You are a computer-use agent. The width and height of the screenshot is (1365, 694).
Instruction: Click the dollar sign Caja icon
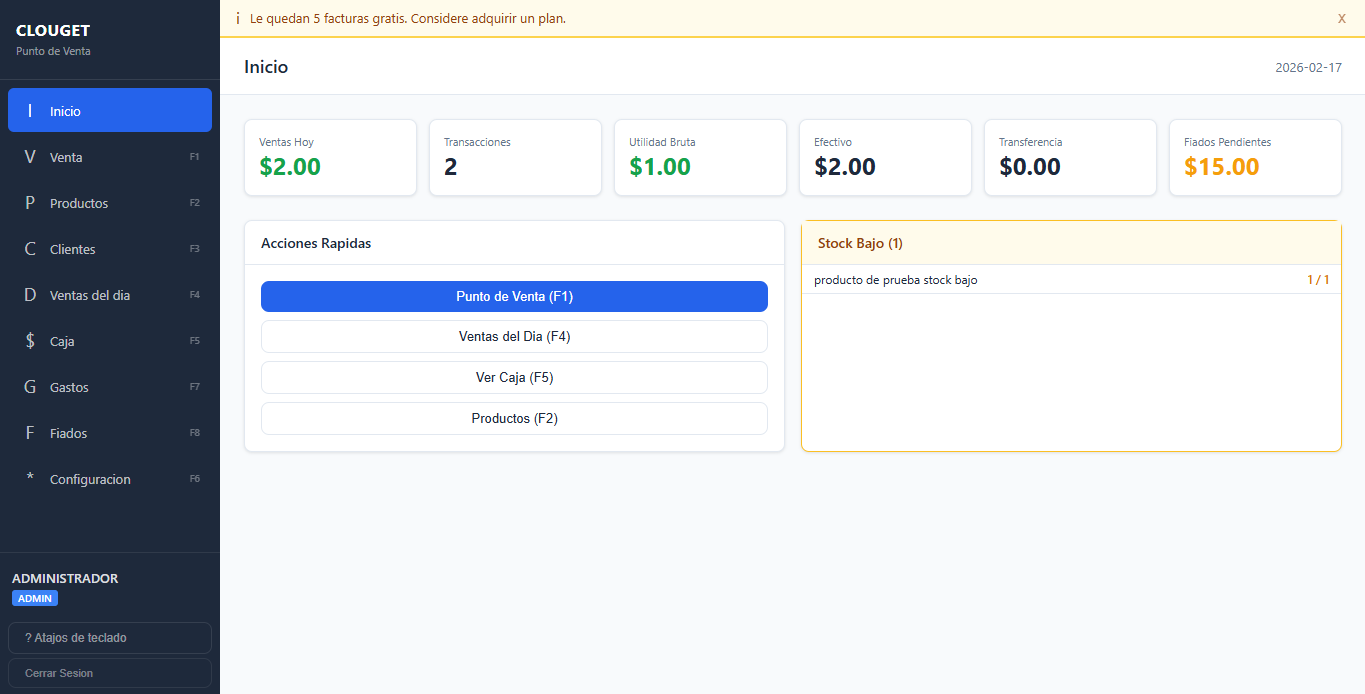point(30,341)
